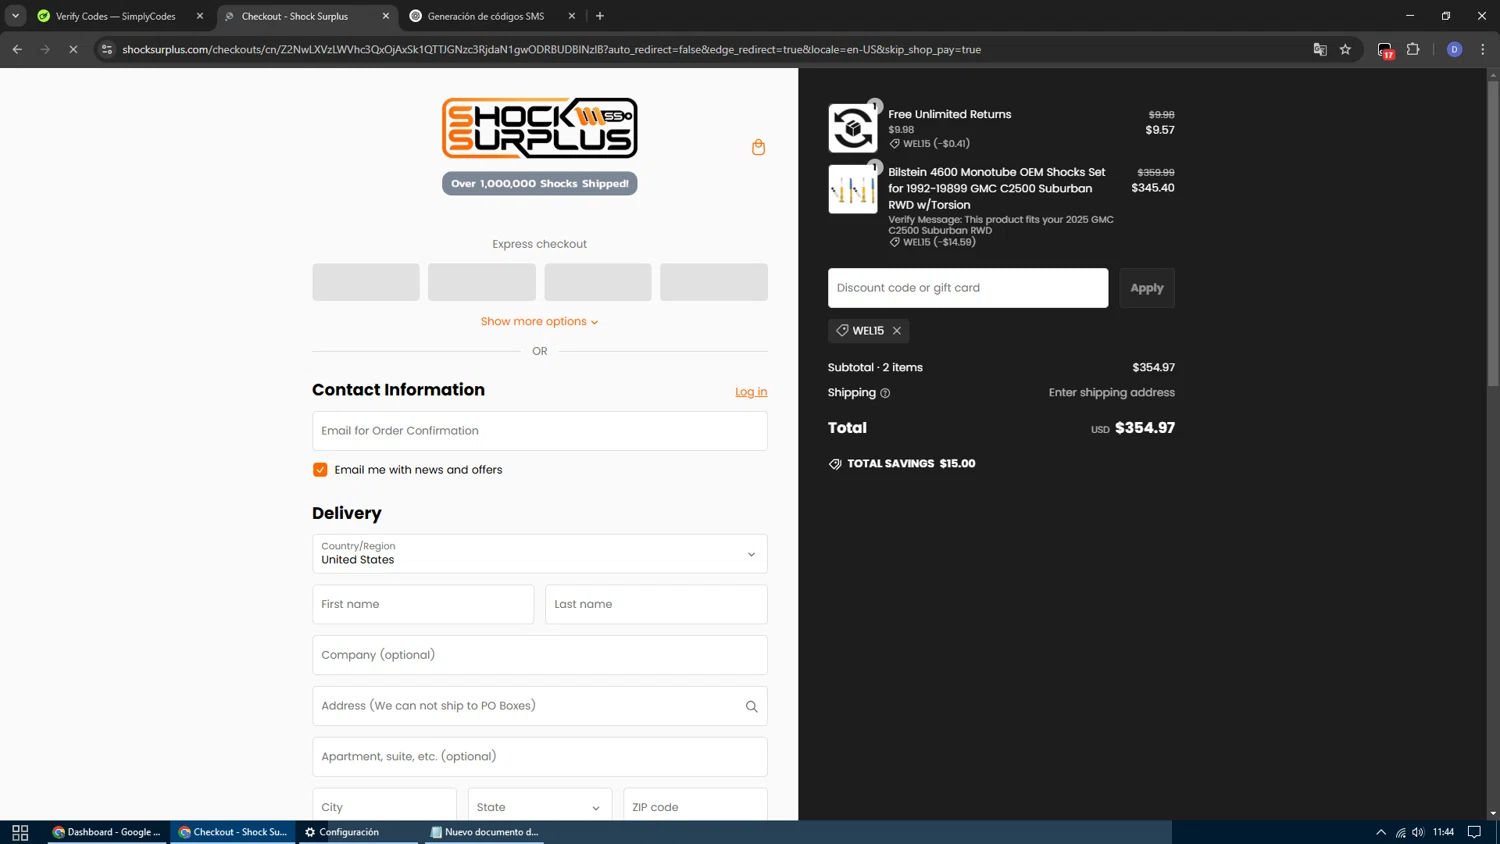Focus the First name field

pos(423,604)
